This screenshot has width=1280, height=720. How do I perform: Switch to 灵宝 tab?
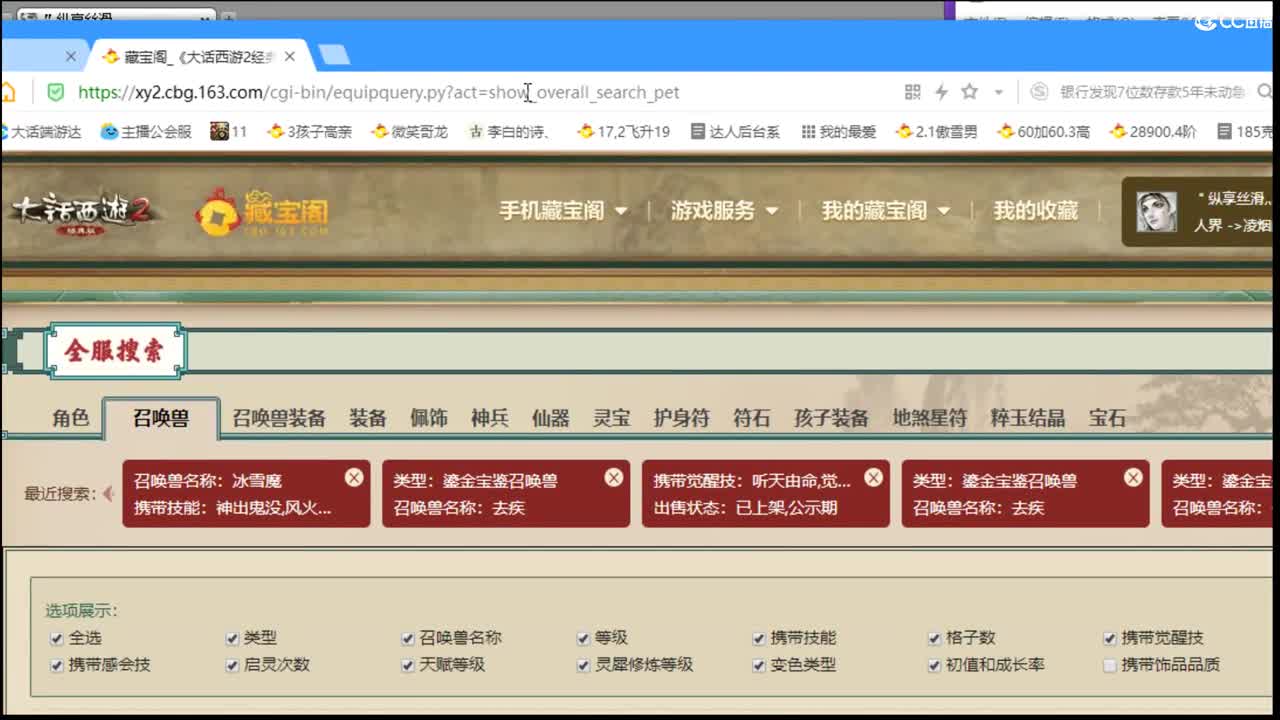(611, 418)
